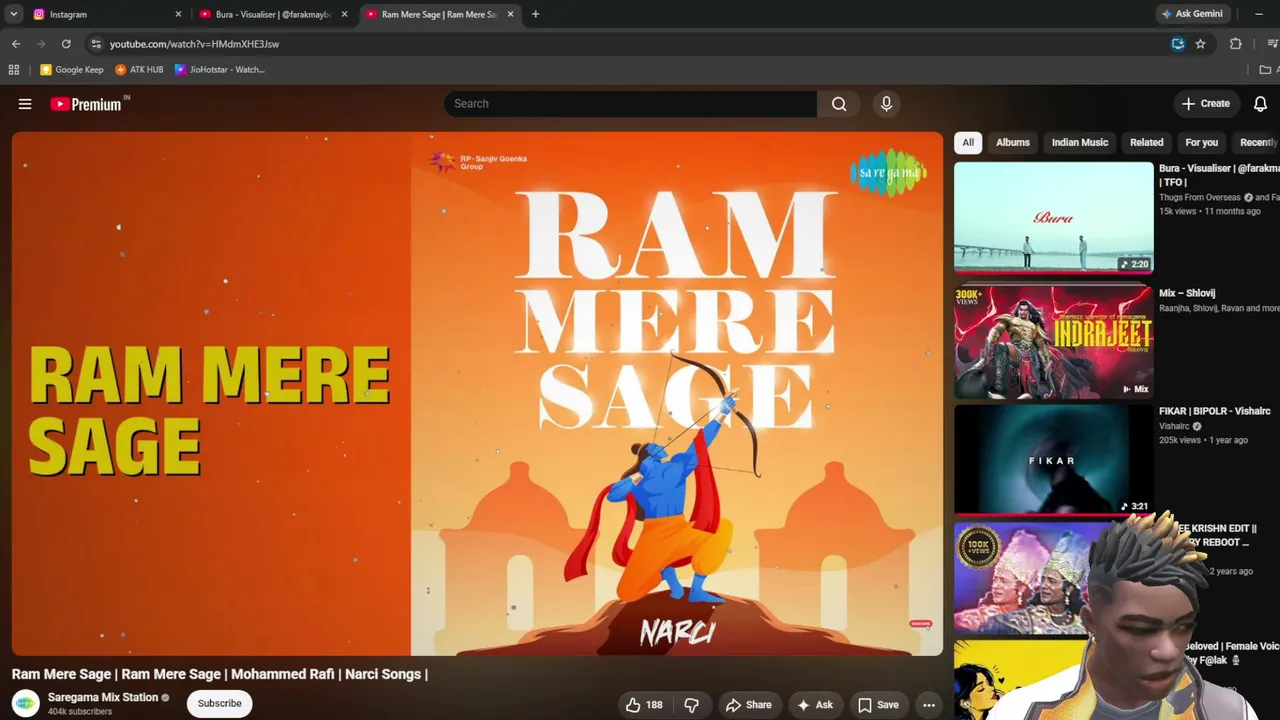1280x720 pixels.
Task: Expand the tab search dropdown arrow
Action: coord(14,14)
